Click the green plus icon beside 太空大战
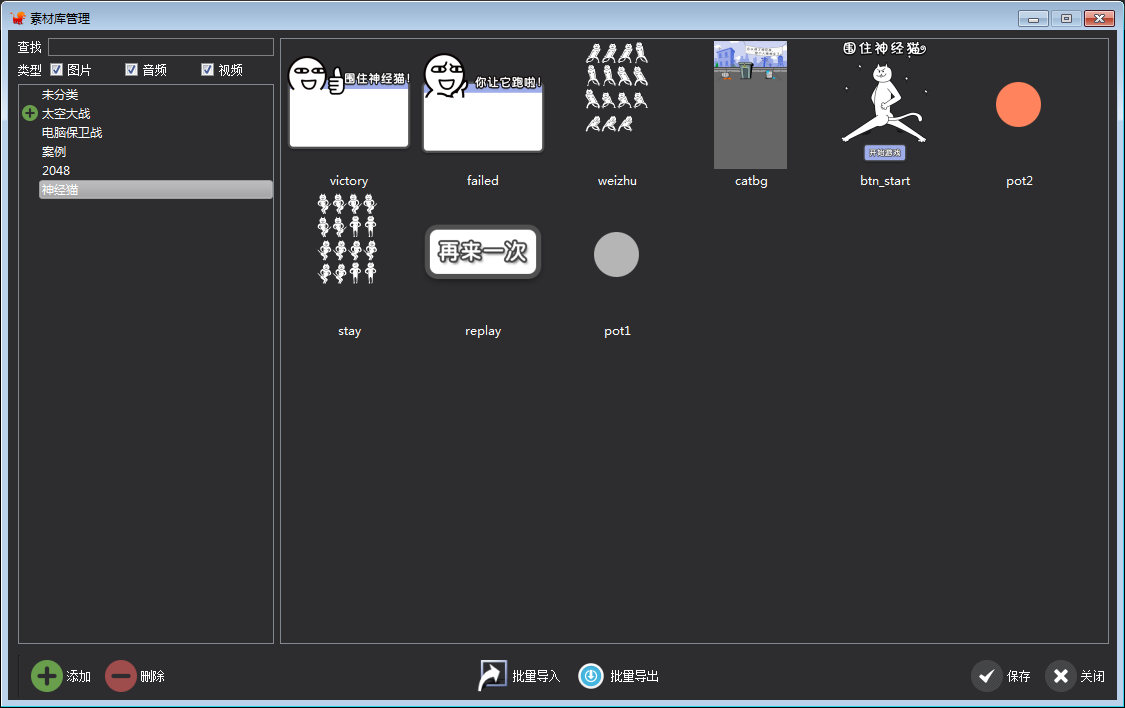 click(x=29, y=114)
